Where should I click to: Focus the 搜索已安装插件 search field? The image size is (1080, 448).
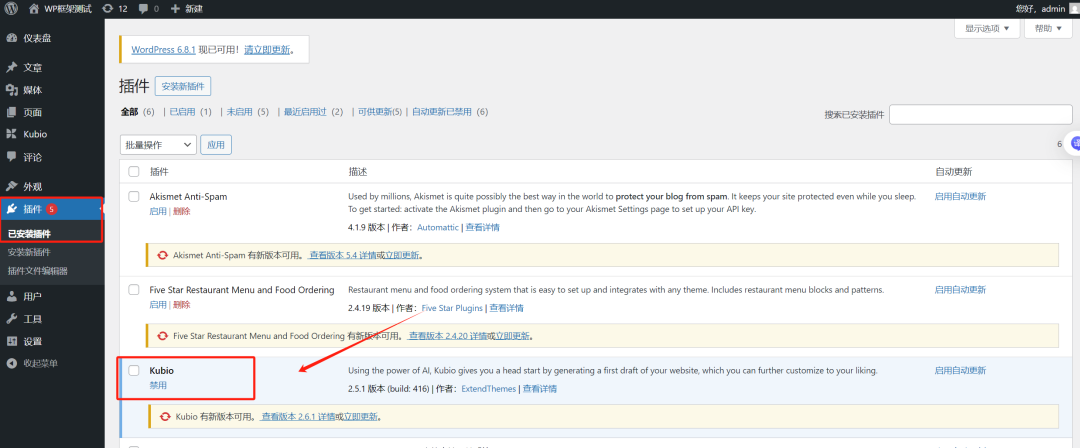click(x=981, y=114)
